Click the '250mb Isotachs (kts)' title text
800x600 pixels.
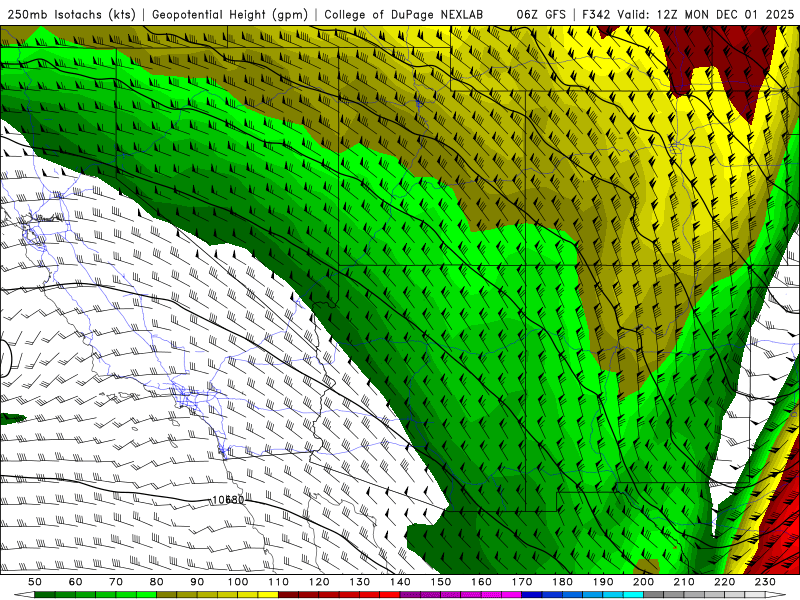(x=71, y=14)
